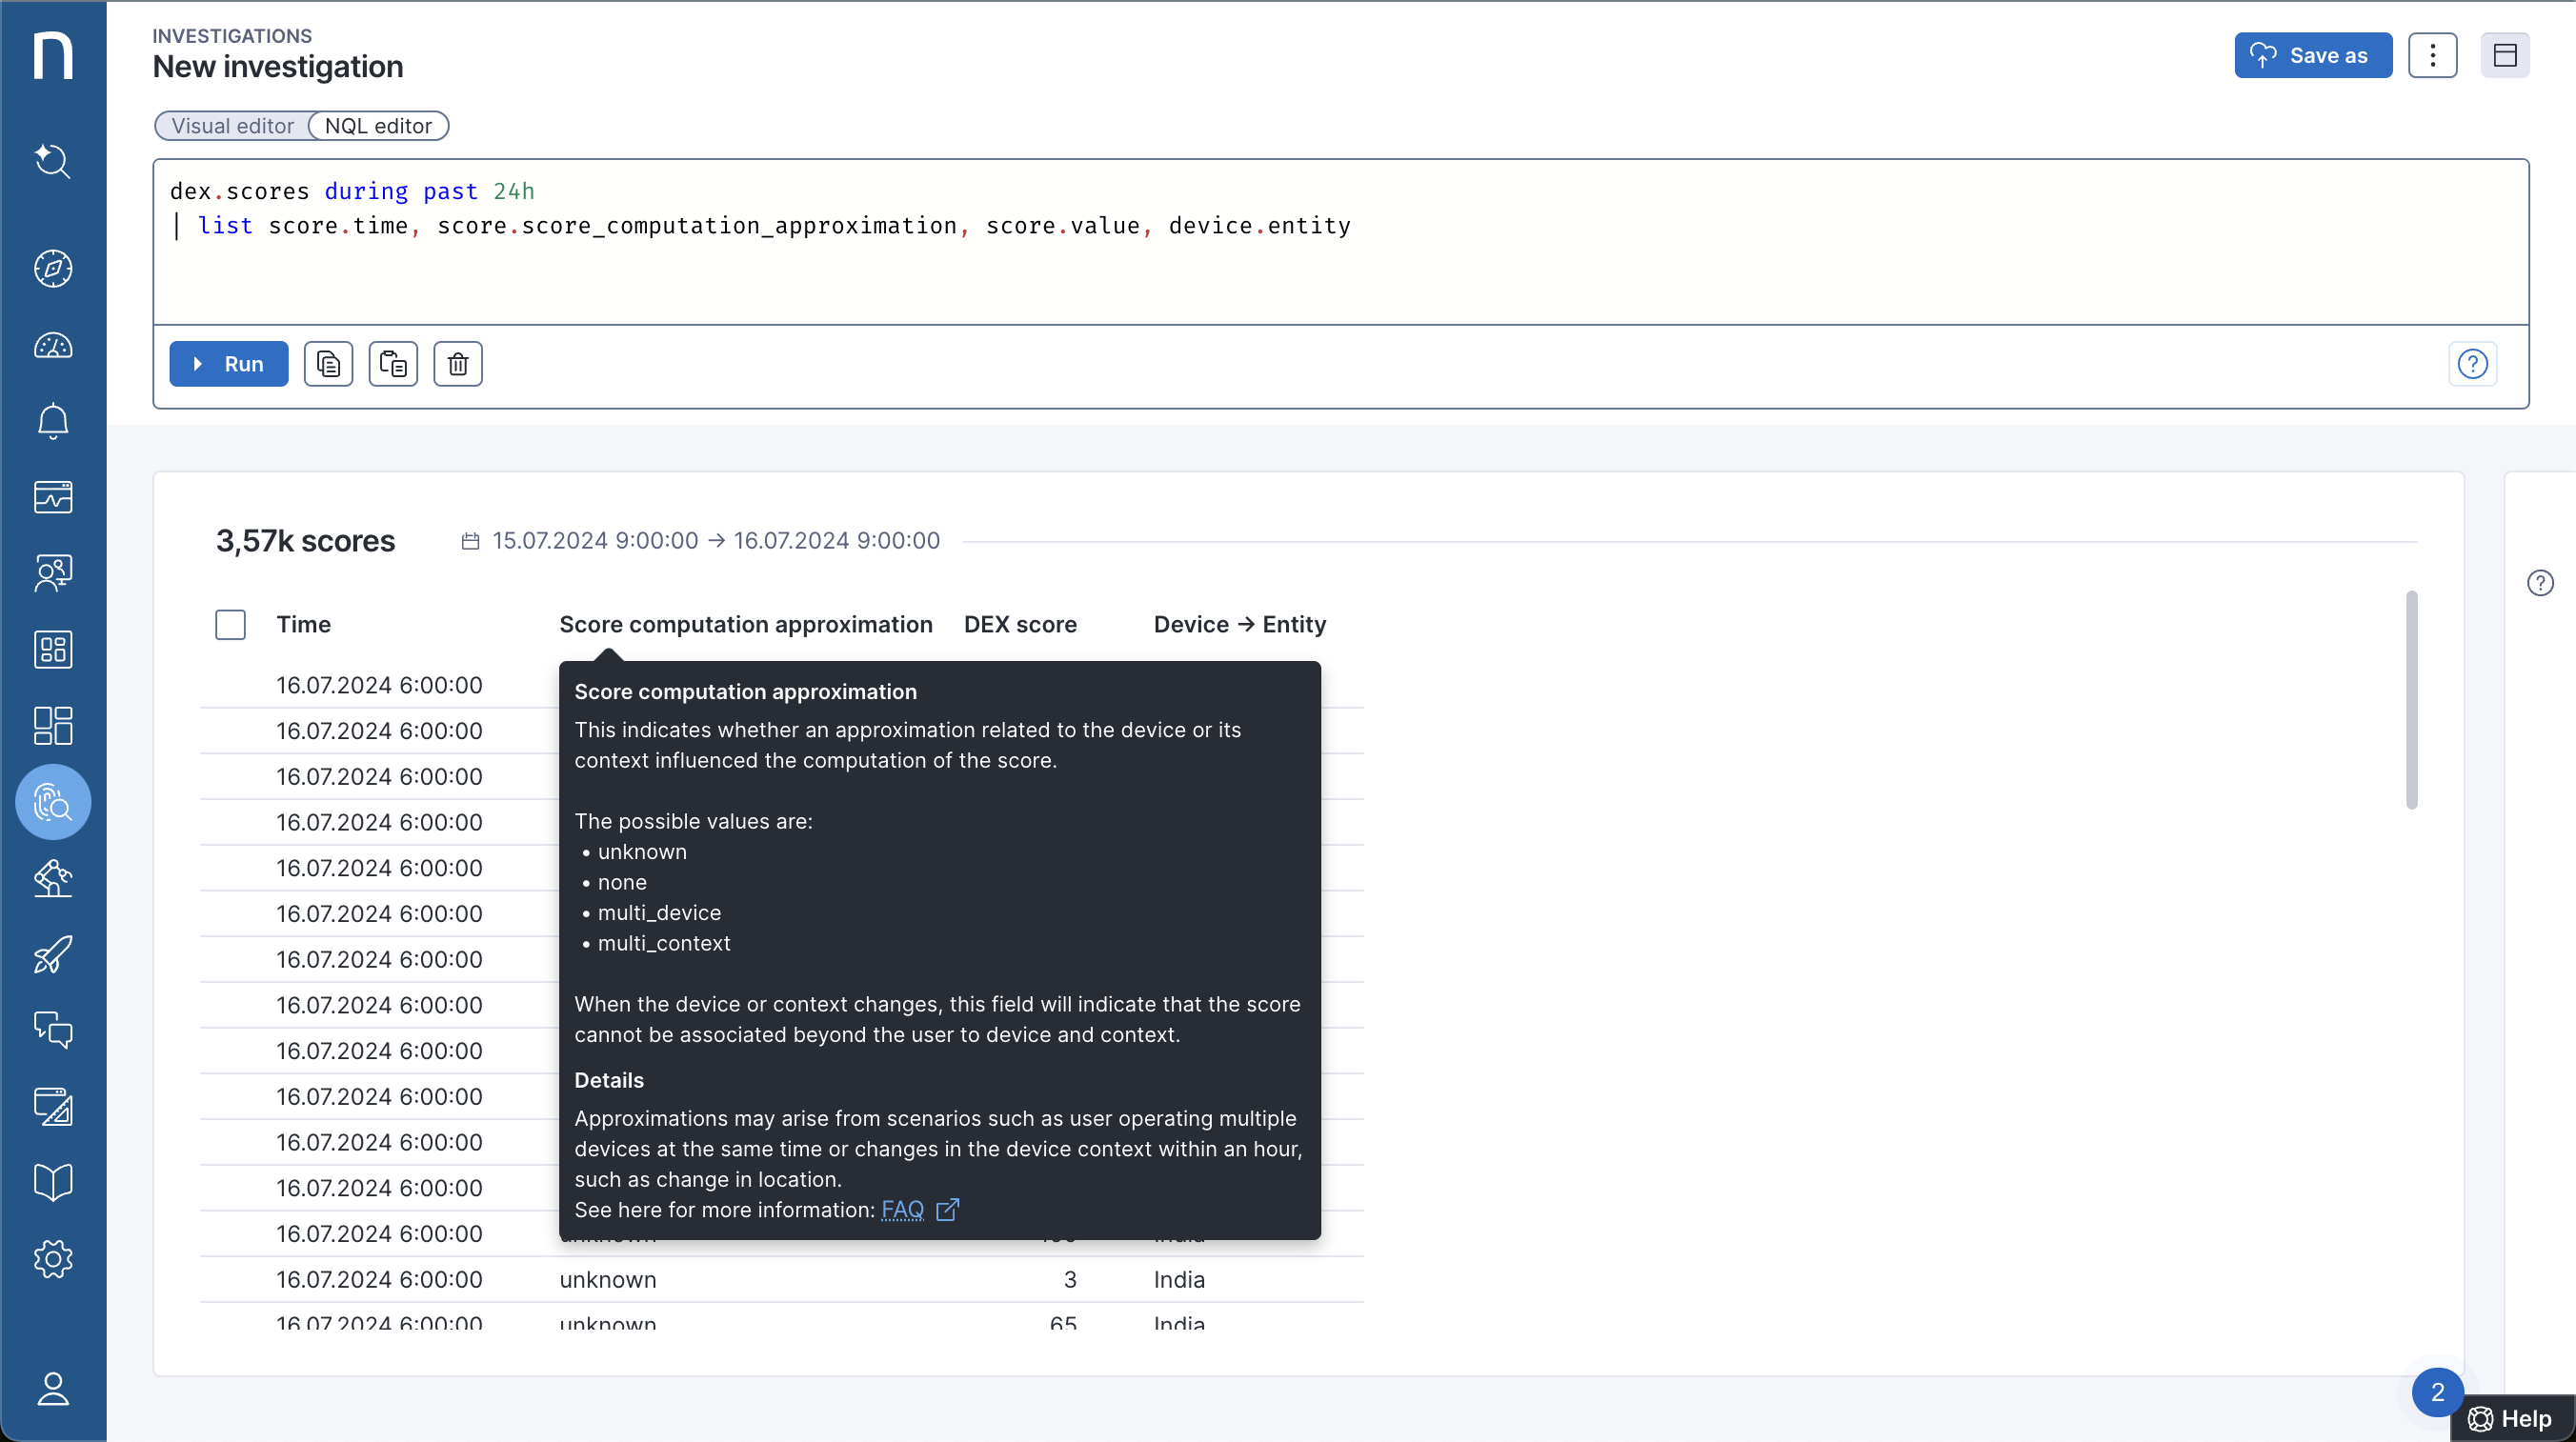
Task: Open the settings gear in sidebar
Action: pyautogui.click(x=53, y=1259)
